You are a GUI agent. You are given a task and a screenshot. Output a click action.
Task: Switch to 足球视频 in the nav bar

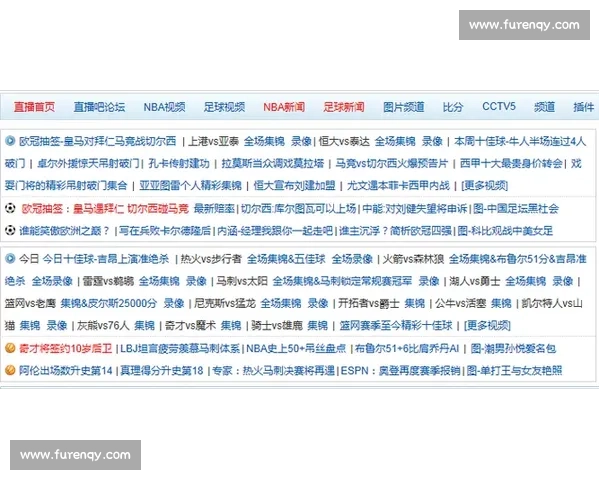(x=224, y=107)
